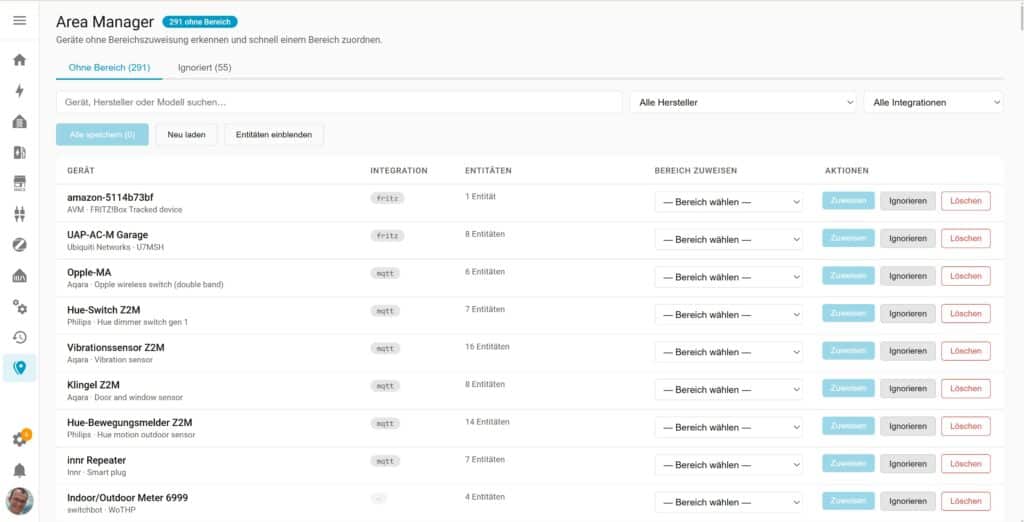This screenshot has height=522, width=1024.
Task: Open area dropdown for Hue-Switch Z2M
Action: pyautogui.click(x=729, y=314)
